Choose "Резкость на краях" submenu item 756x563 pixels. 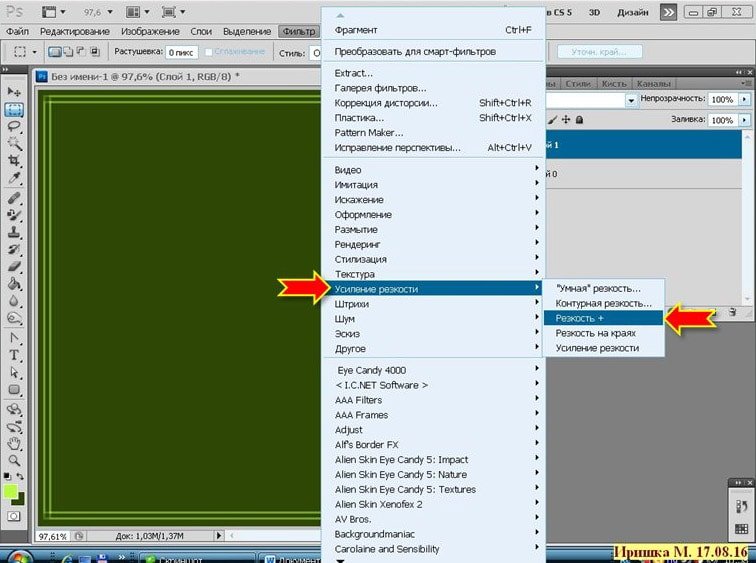(x=596, y=332)
